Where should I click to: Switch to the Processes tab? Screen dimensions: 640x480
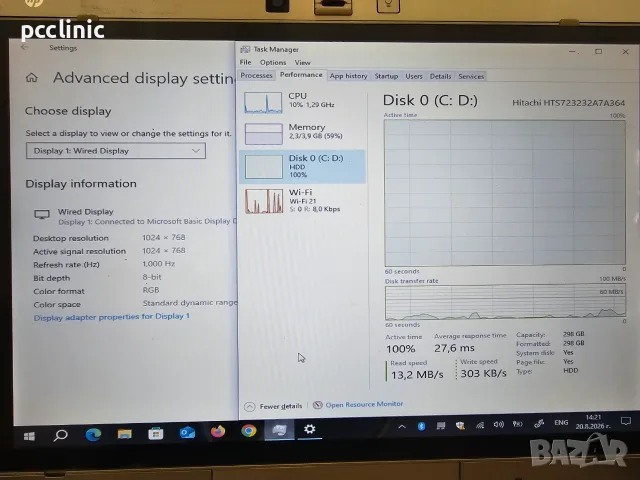(256, 76)
